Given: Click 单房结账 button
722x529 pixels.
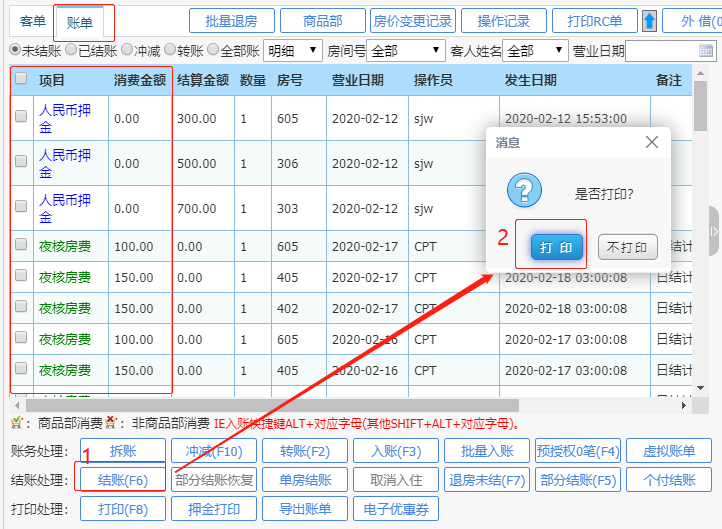Looking at the screenshot, I should click(305, 480).
